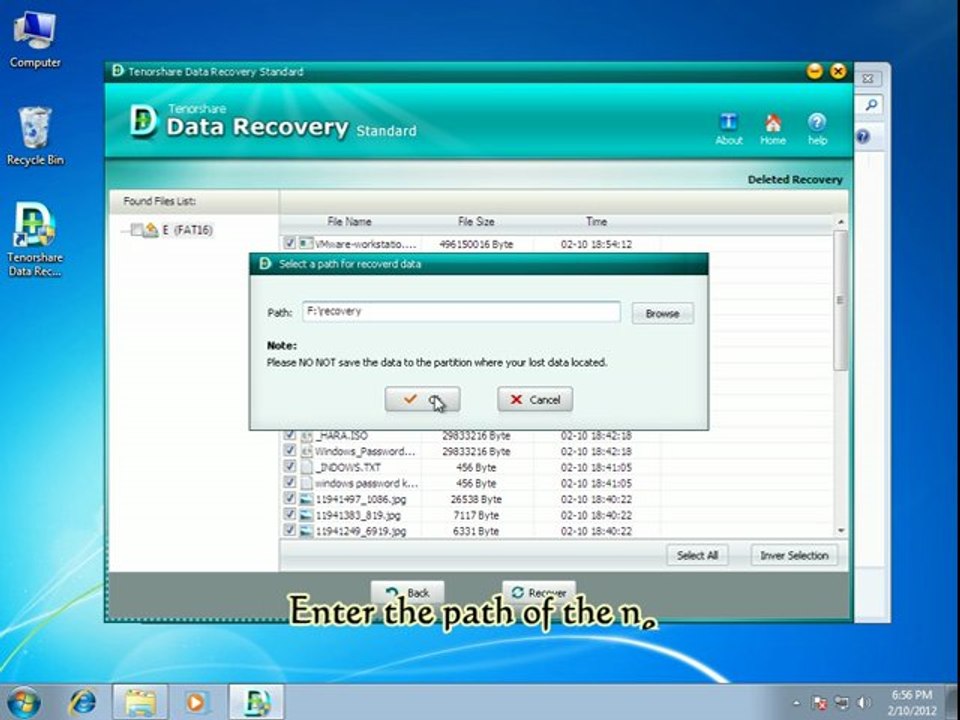
Task: Click the File Size column header
Action: (476, 222)
